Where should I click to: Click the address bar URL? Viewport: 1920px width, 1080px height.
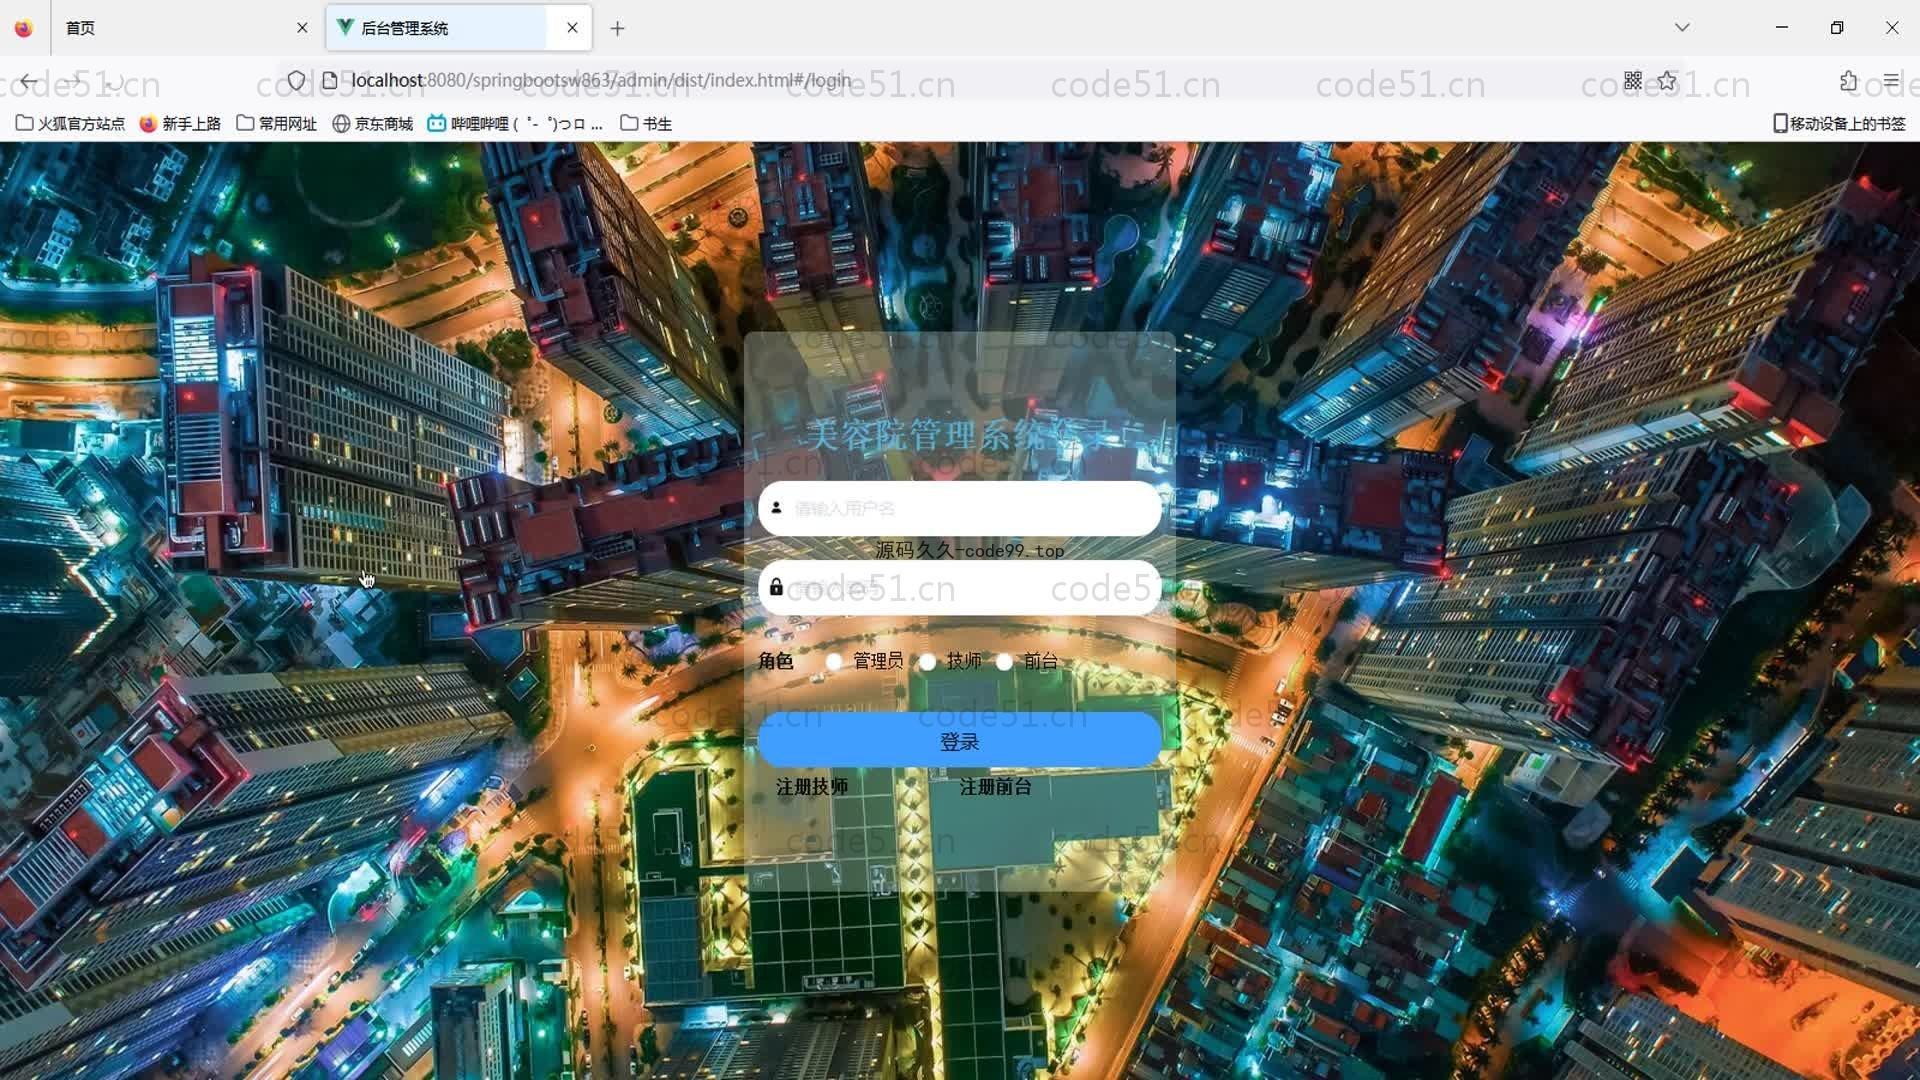click(x=601, y=80)
